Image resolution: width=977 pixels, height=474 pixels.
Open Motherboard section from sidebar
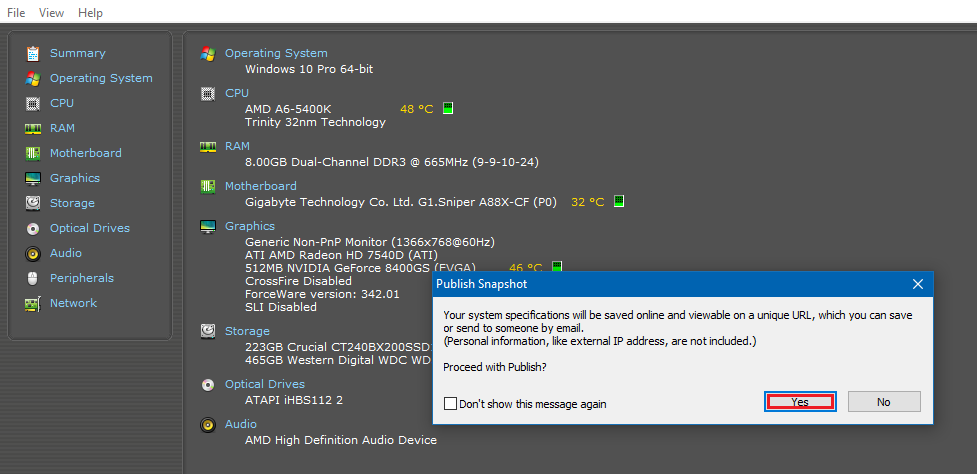point(86,153)
